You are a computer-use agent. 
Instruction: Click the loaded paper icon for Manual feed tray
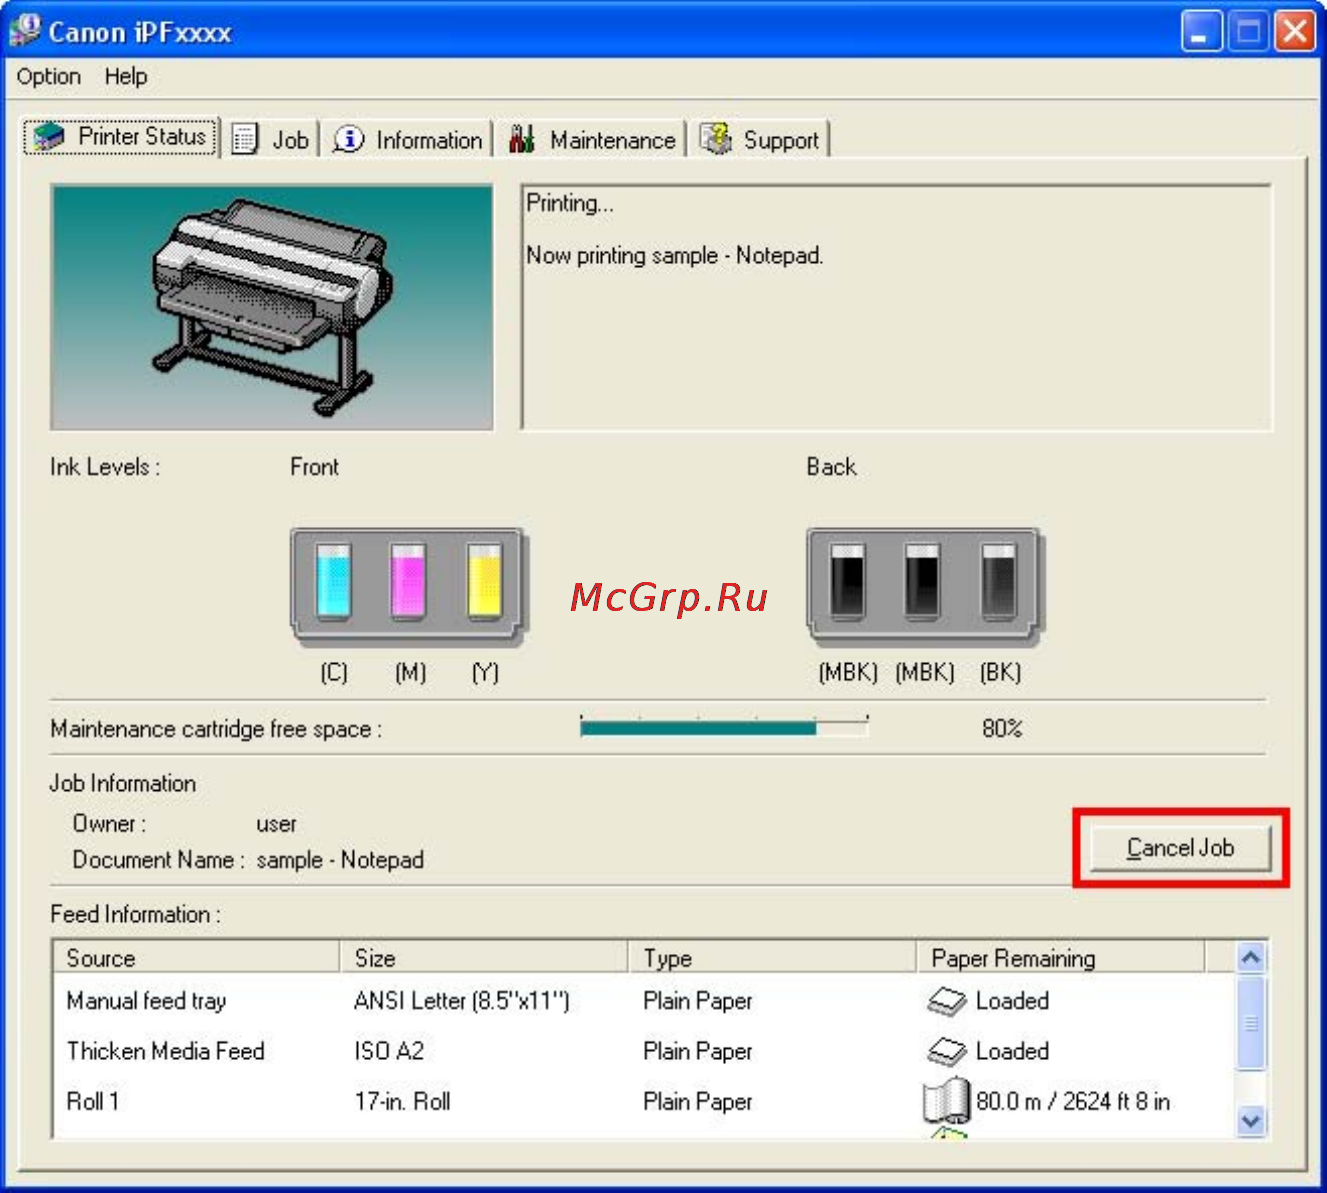946,1001
